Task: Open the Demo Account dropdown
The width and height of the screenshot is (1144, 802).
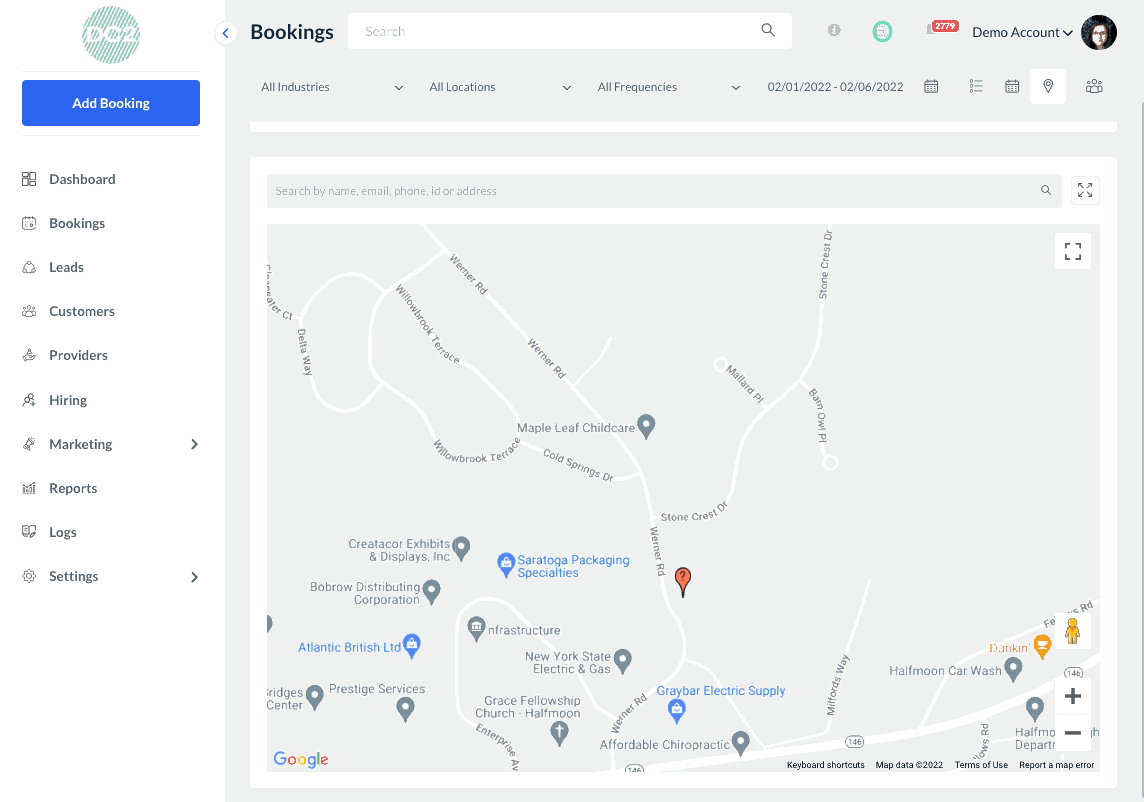Action: coord(1022,32)
